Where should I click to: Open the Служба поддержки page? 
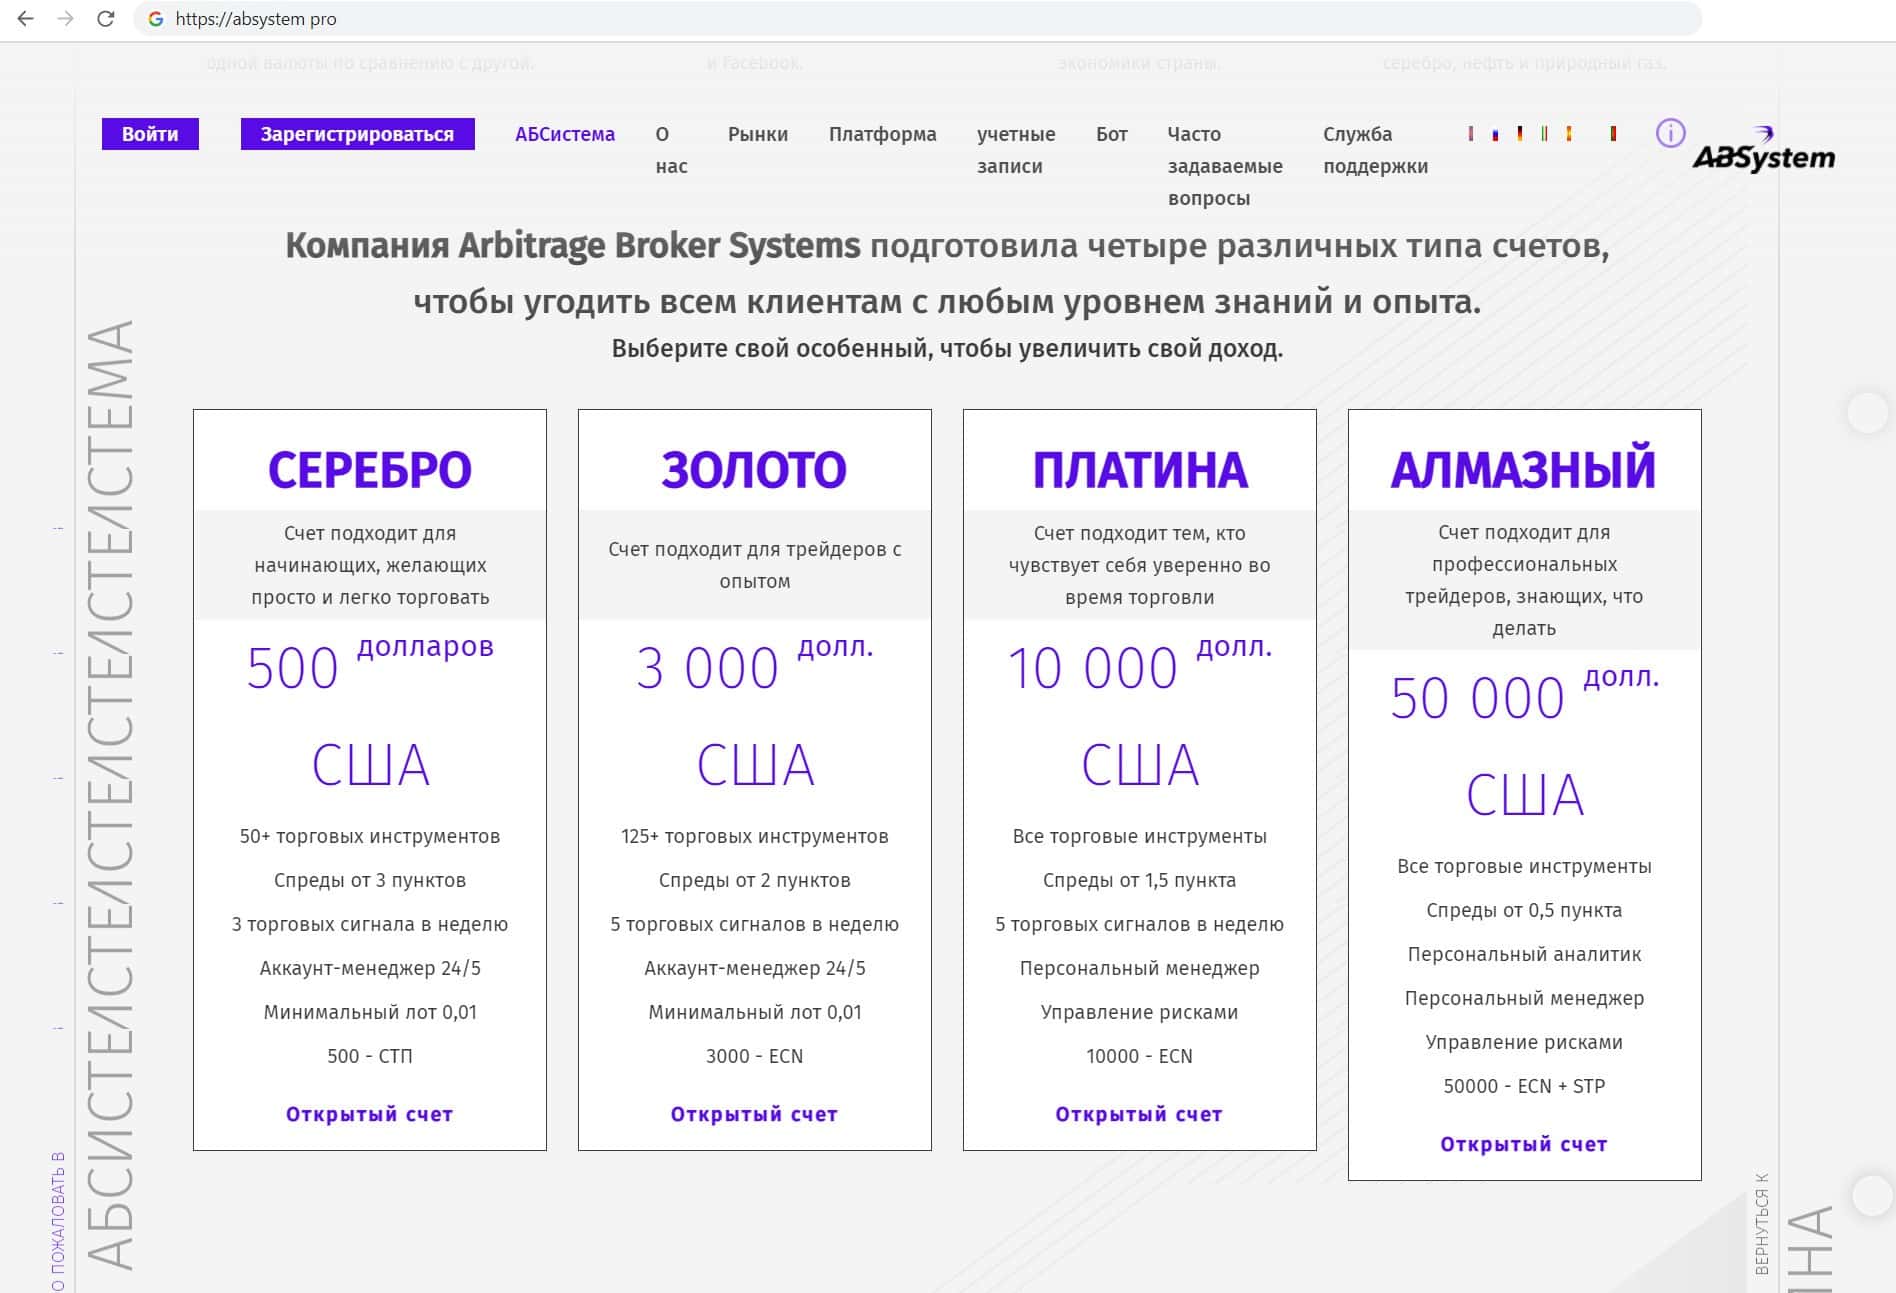(x=1375, y=150)
